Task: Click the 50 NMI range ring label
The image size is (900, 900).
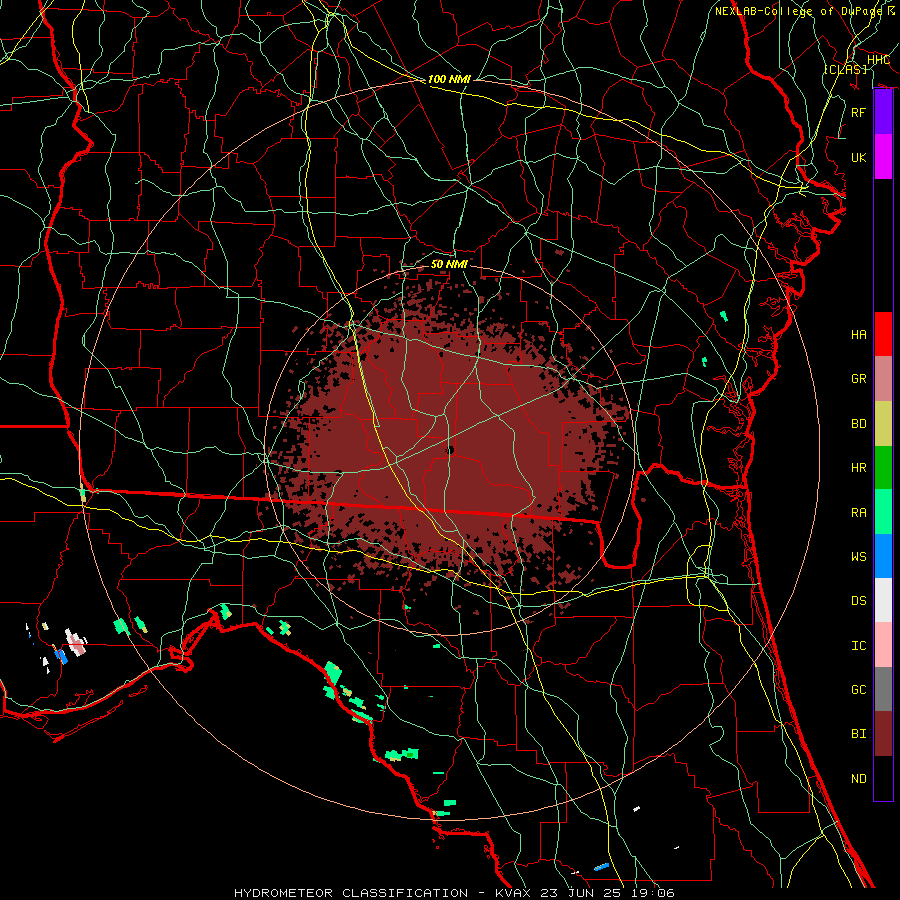Action: (449, 264)
